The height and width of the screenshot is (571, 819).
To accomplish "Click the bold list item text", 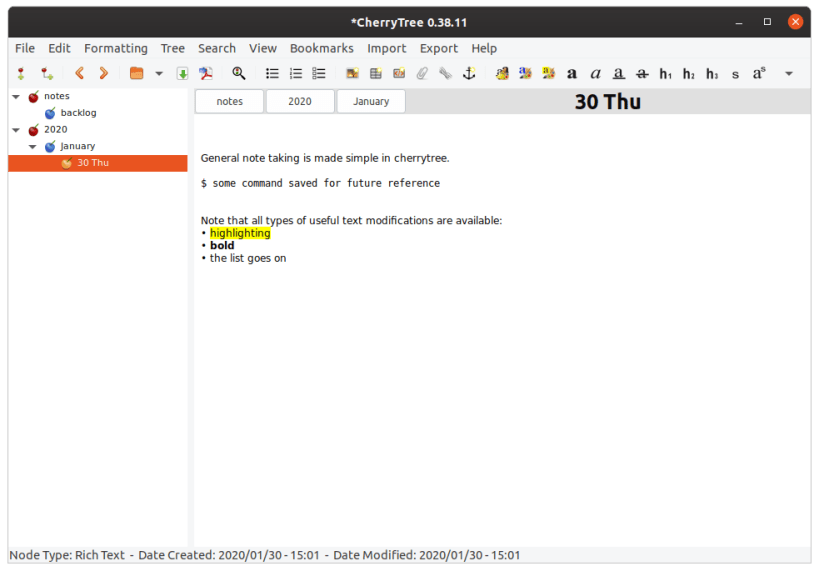I will click(222, 246).
